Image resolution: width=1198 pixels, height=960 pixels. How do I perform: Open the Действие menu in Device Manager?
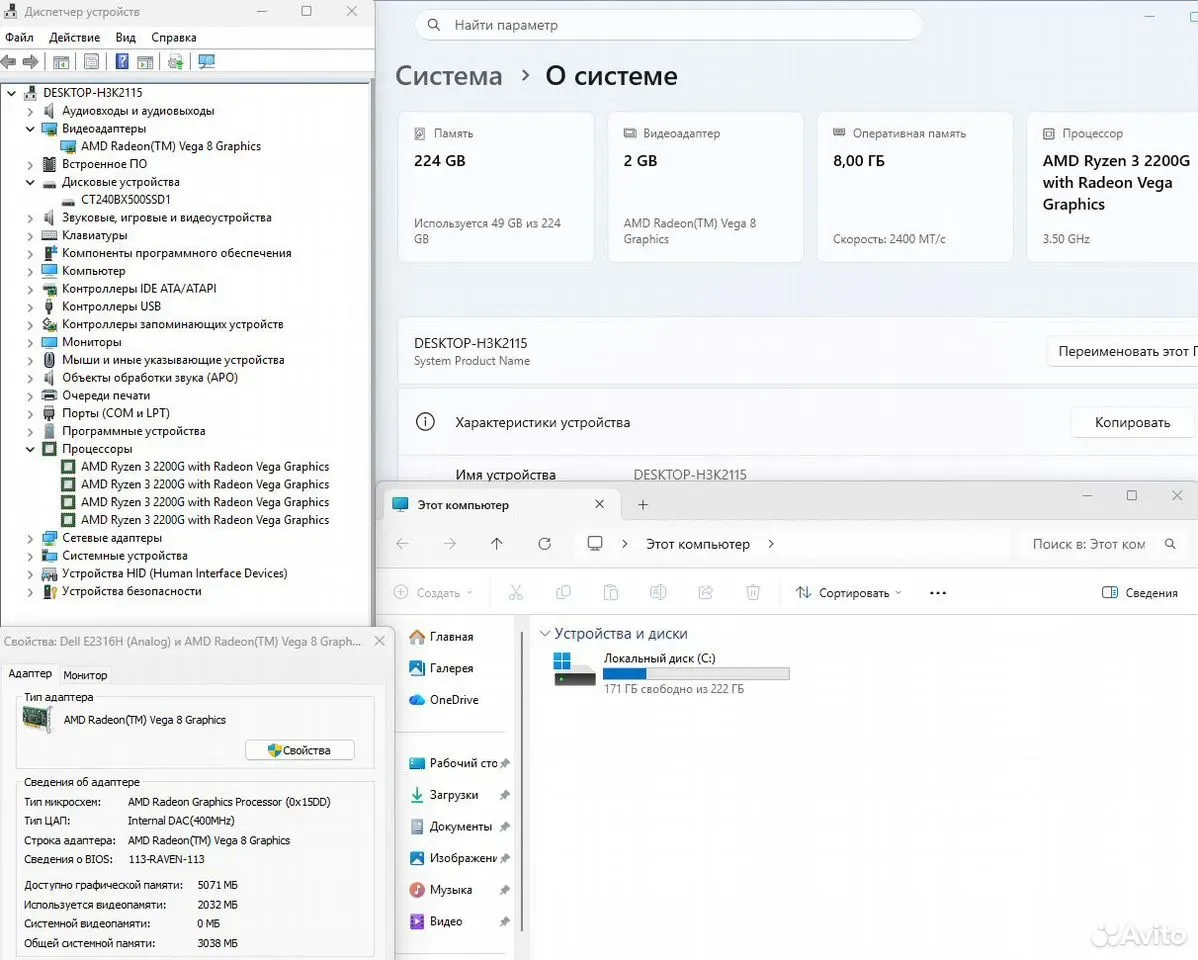click(74, 37)
